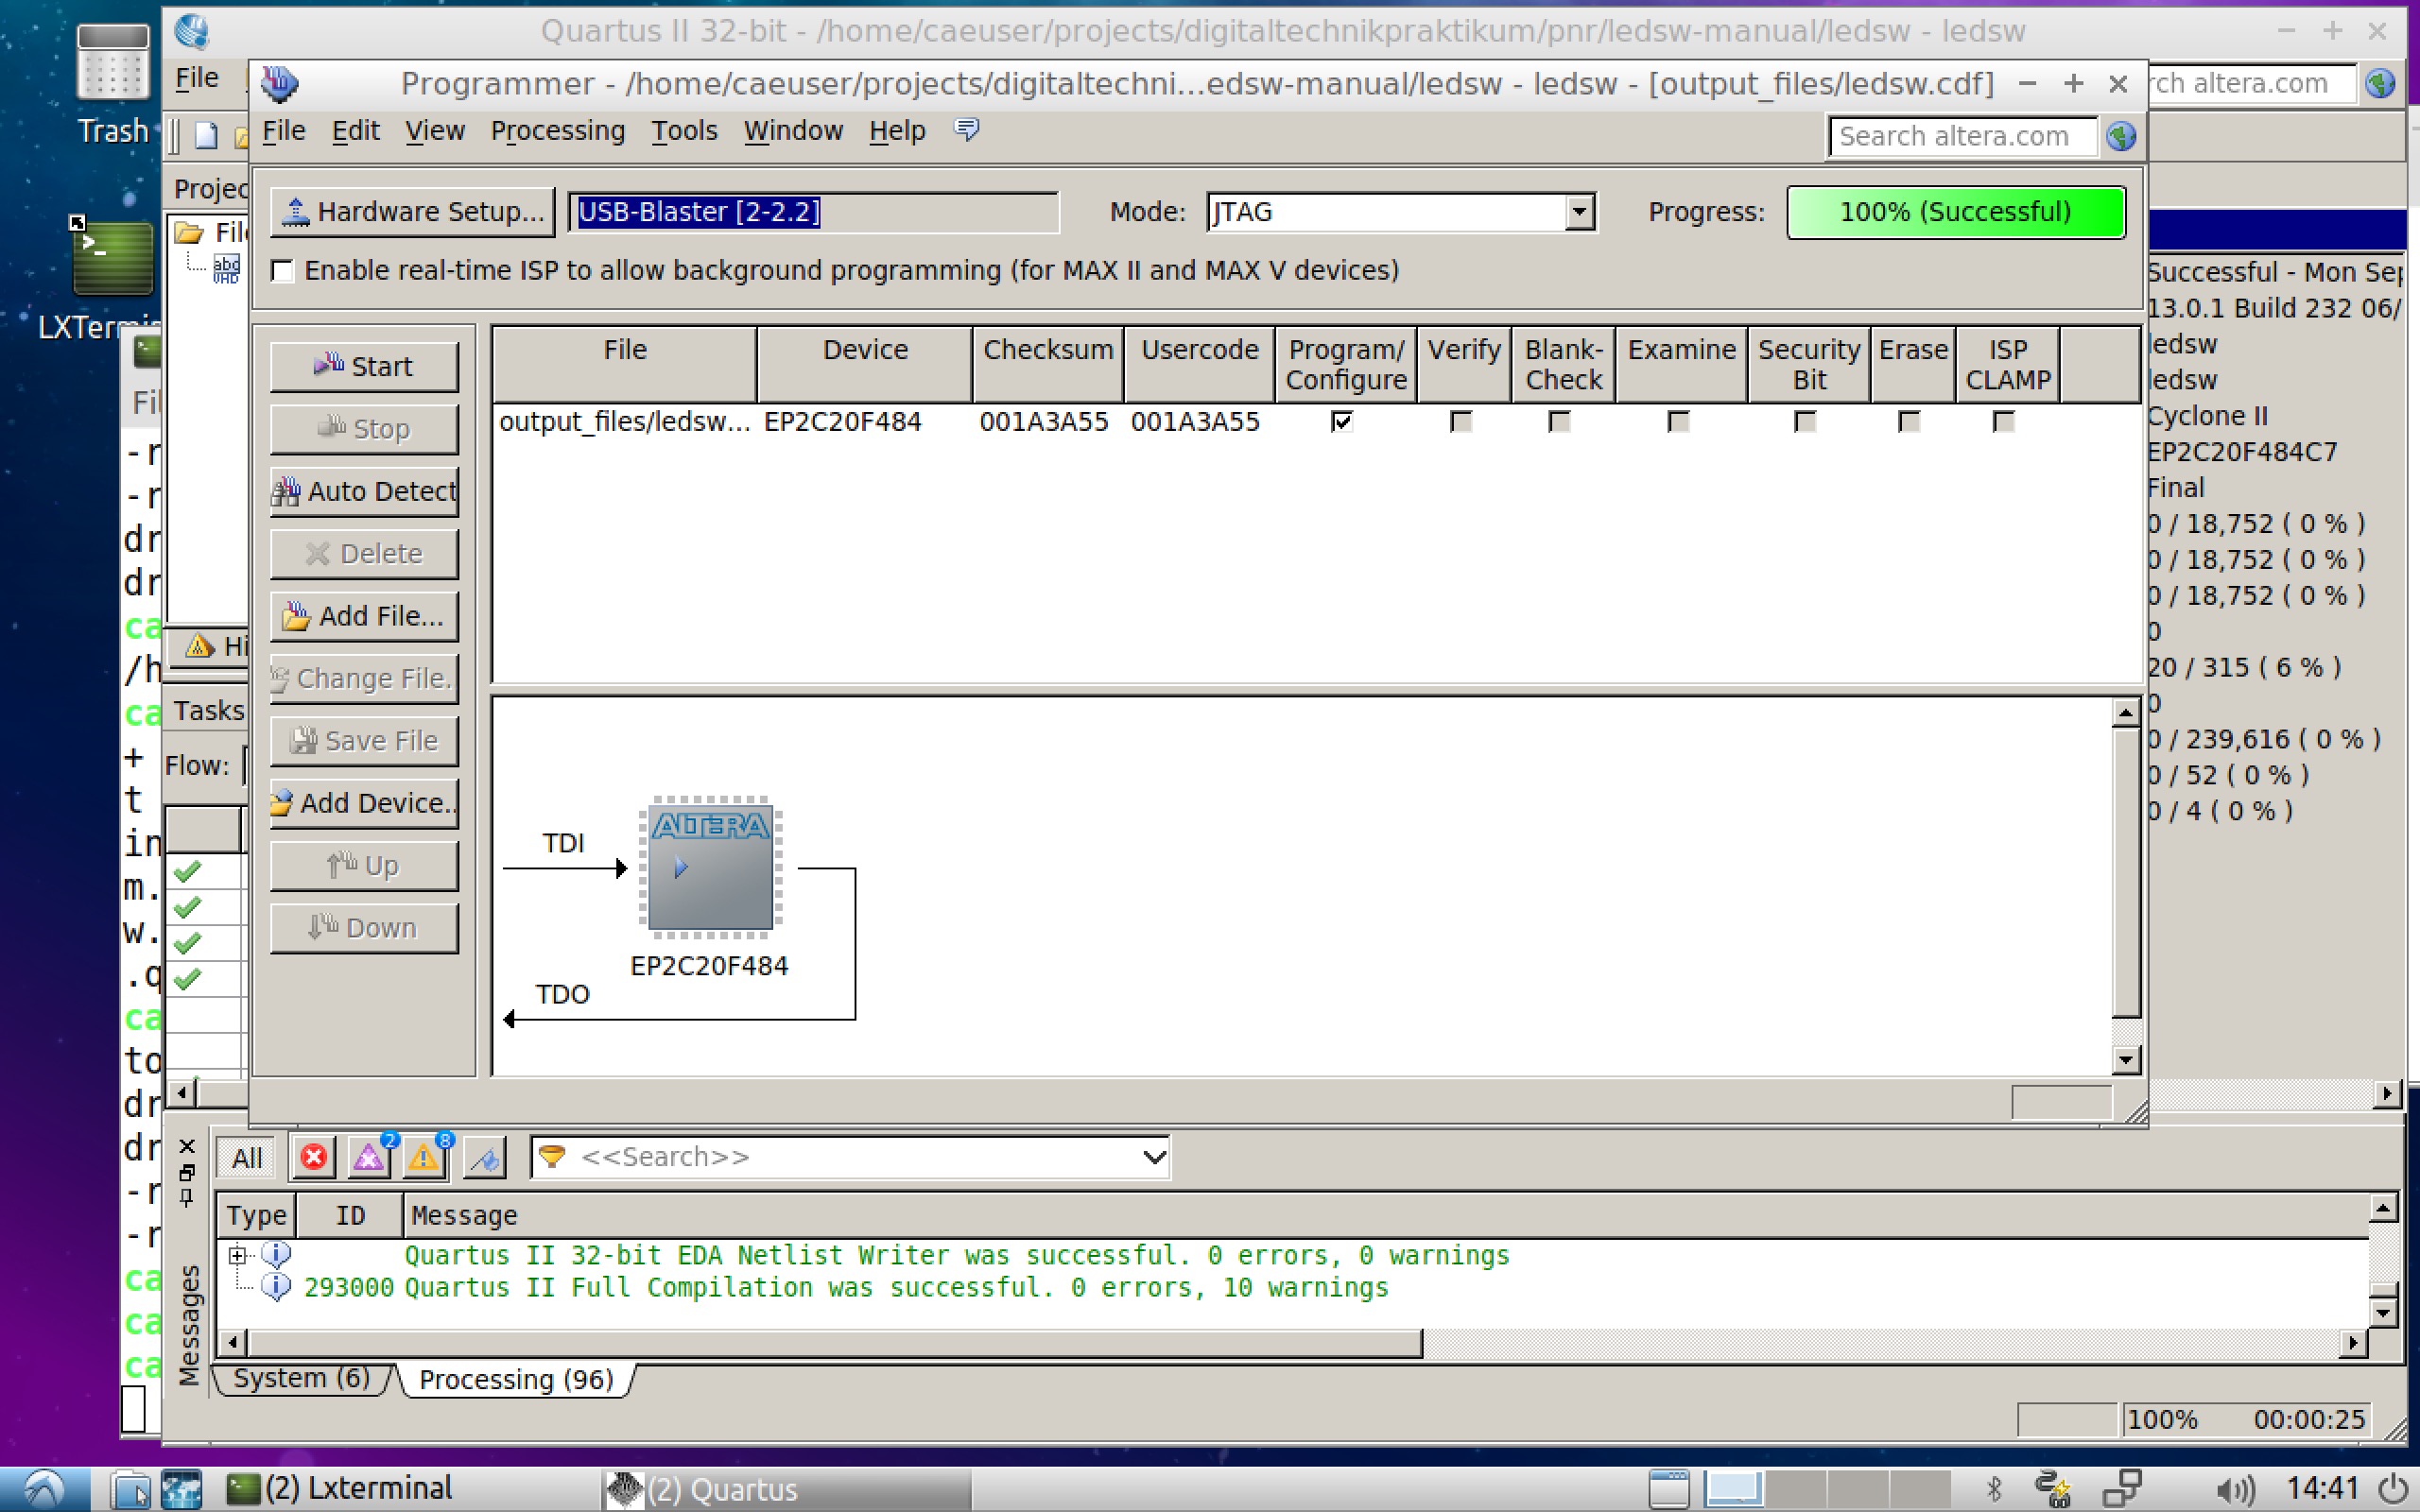The height and width of the screenshot is (1512, 2420).
Task: Undock the messages panel icon
Action: point(187,1172)
